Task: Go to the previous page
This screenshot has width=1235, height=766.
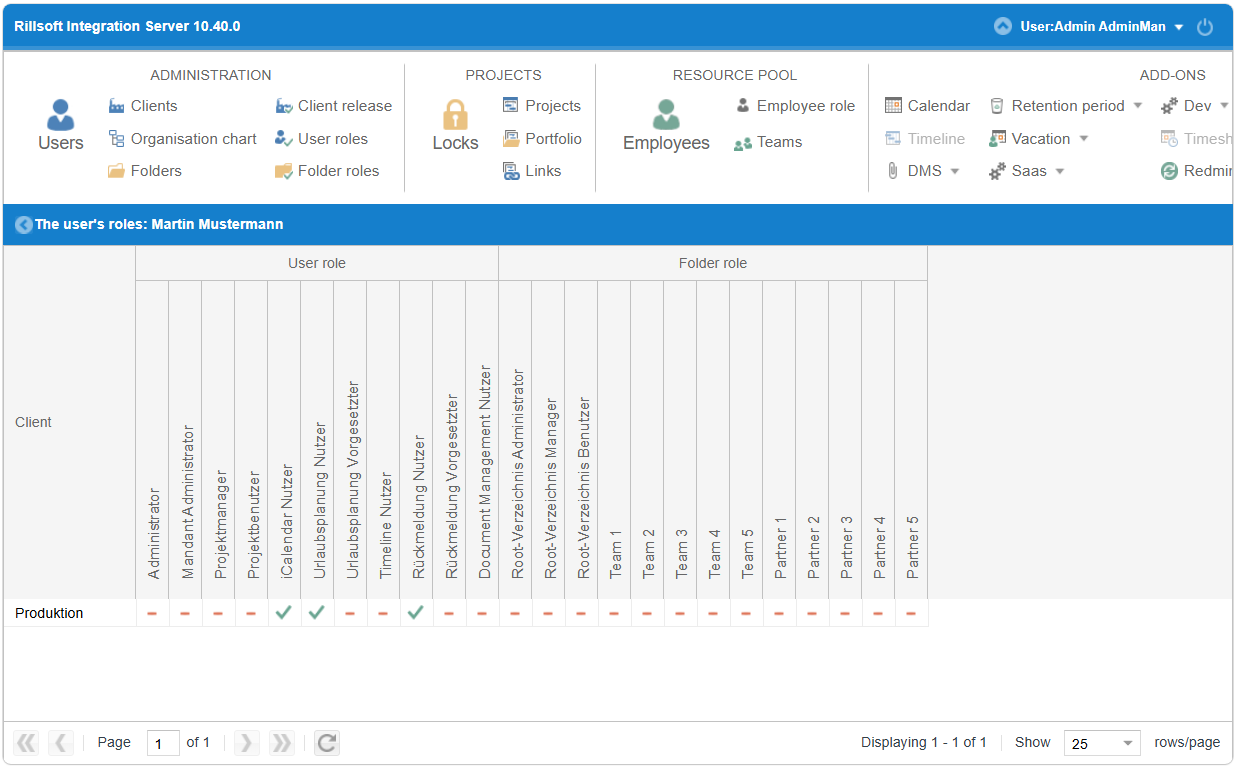Action: (61, 742)
